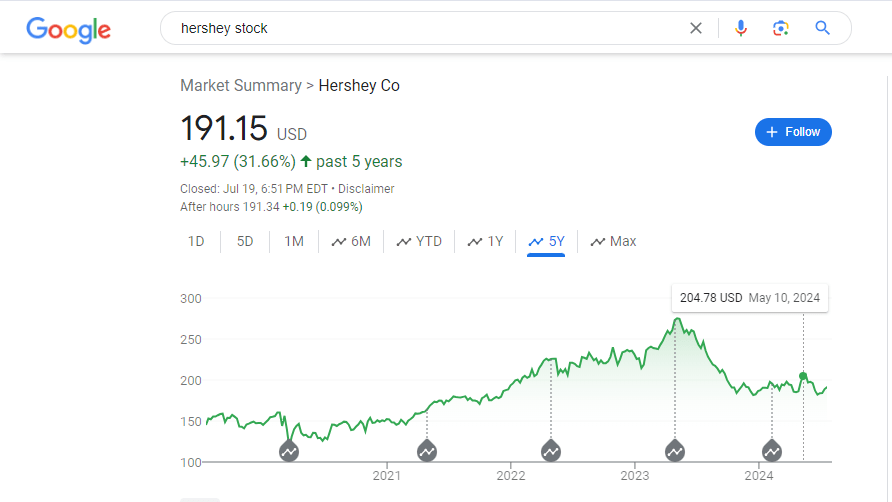Open the Market Summary link
Image resolution: width=892 pixels, height=502 pixels.
coord(240,86)
